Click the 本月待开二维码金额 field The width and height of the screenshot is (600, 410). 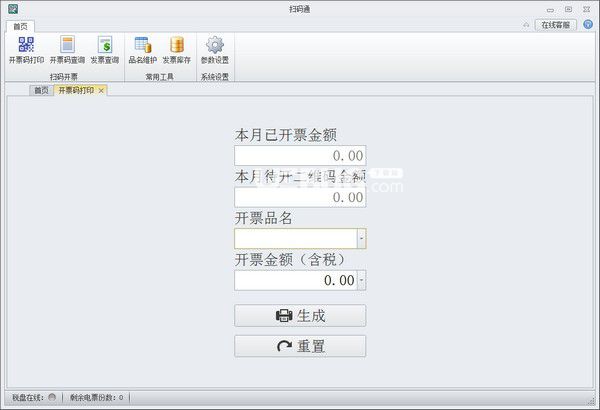coord(300,197)
